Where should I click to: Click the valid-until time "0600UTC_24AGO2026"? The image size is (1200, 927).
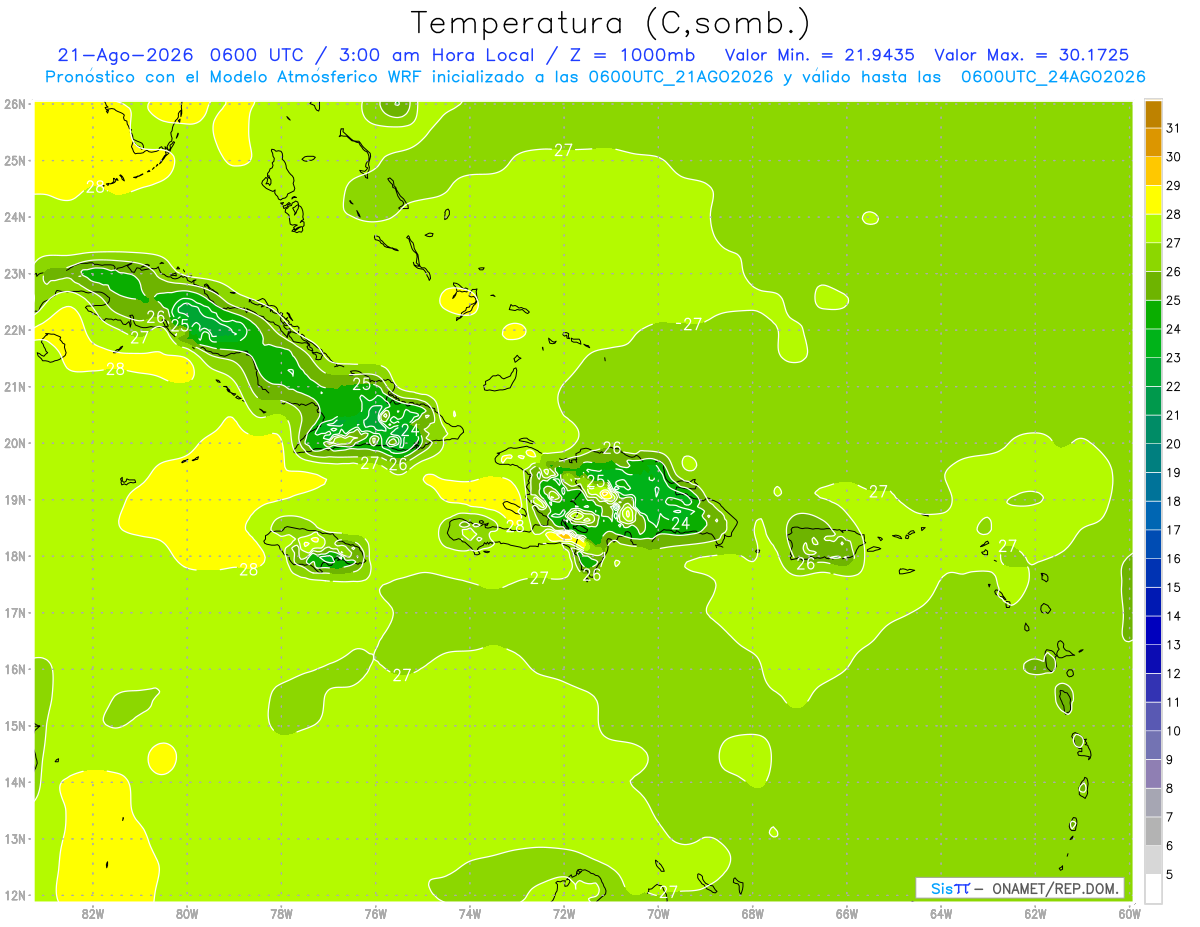[1053, 77]
